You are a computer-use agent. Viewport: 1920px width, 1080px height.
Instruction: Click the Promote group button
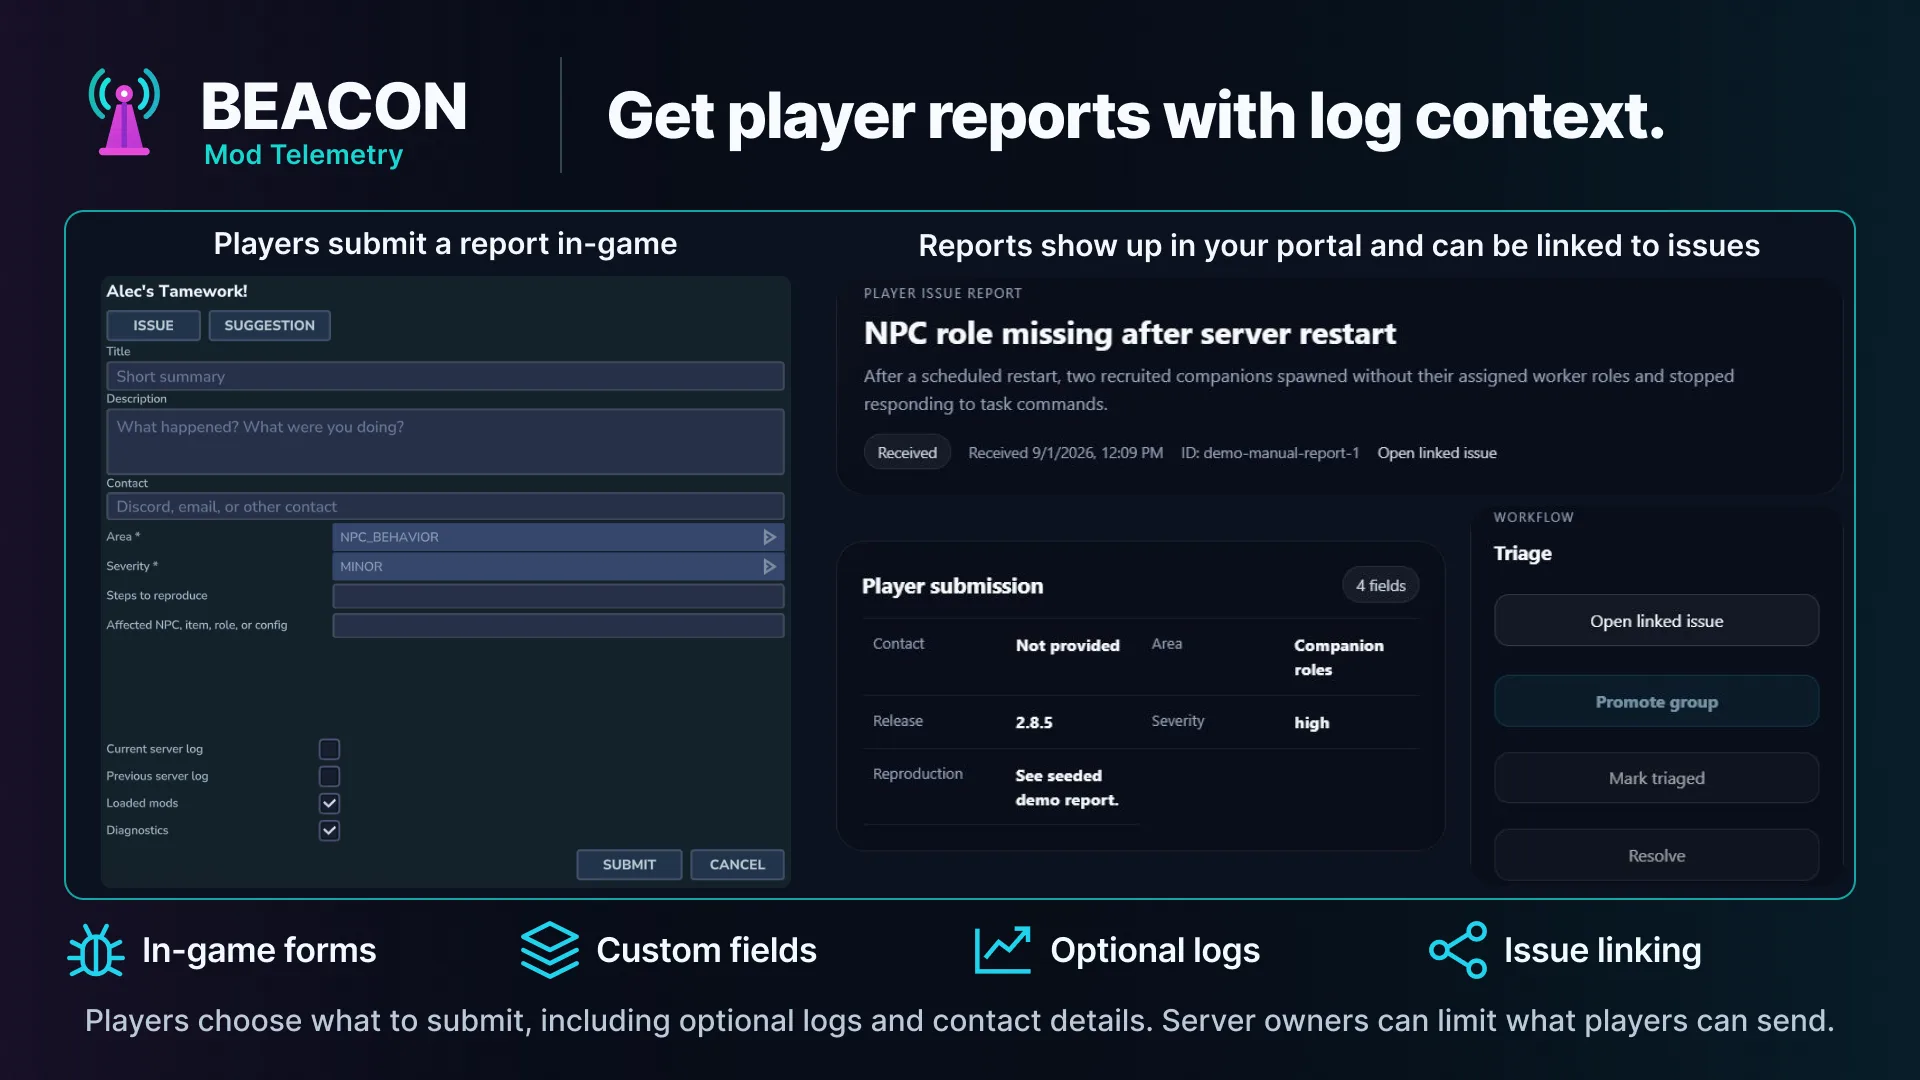pyautogui.click(x=1656, y=702)
